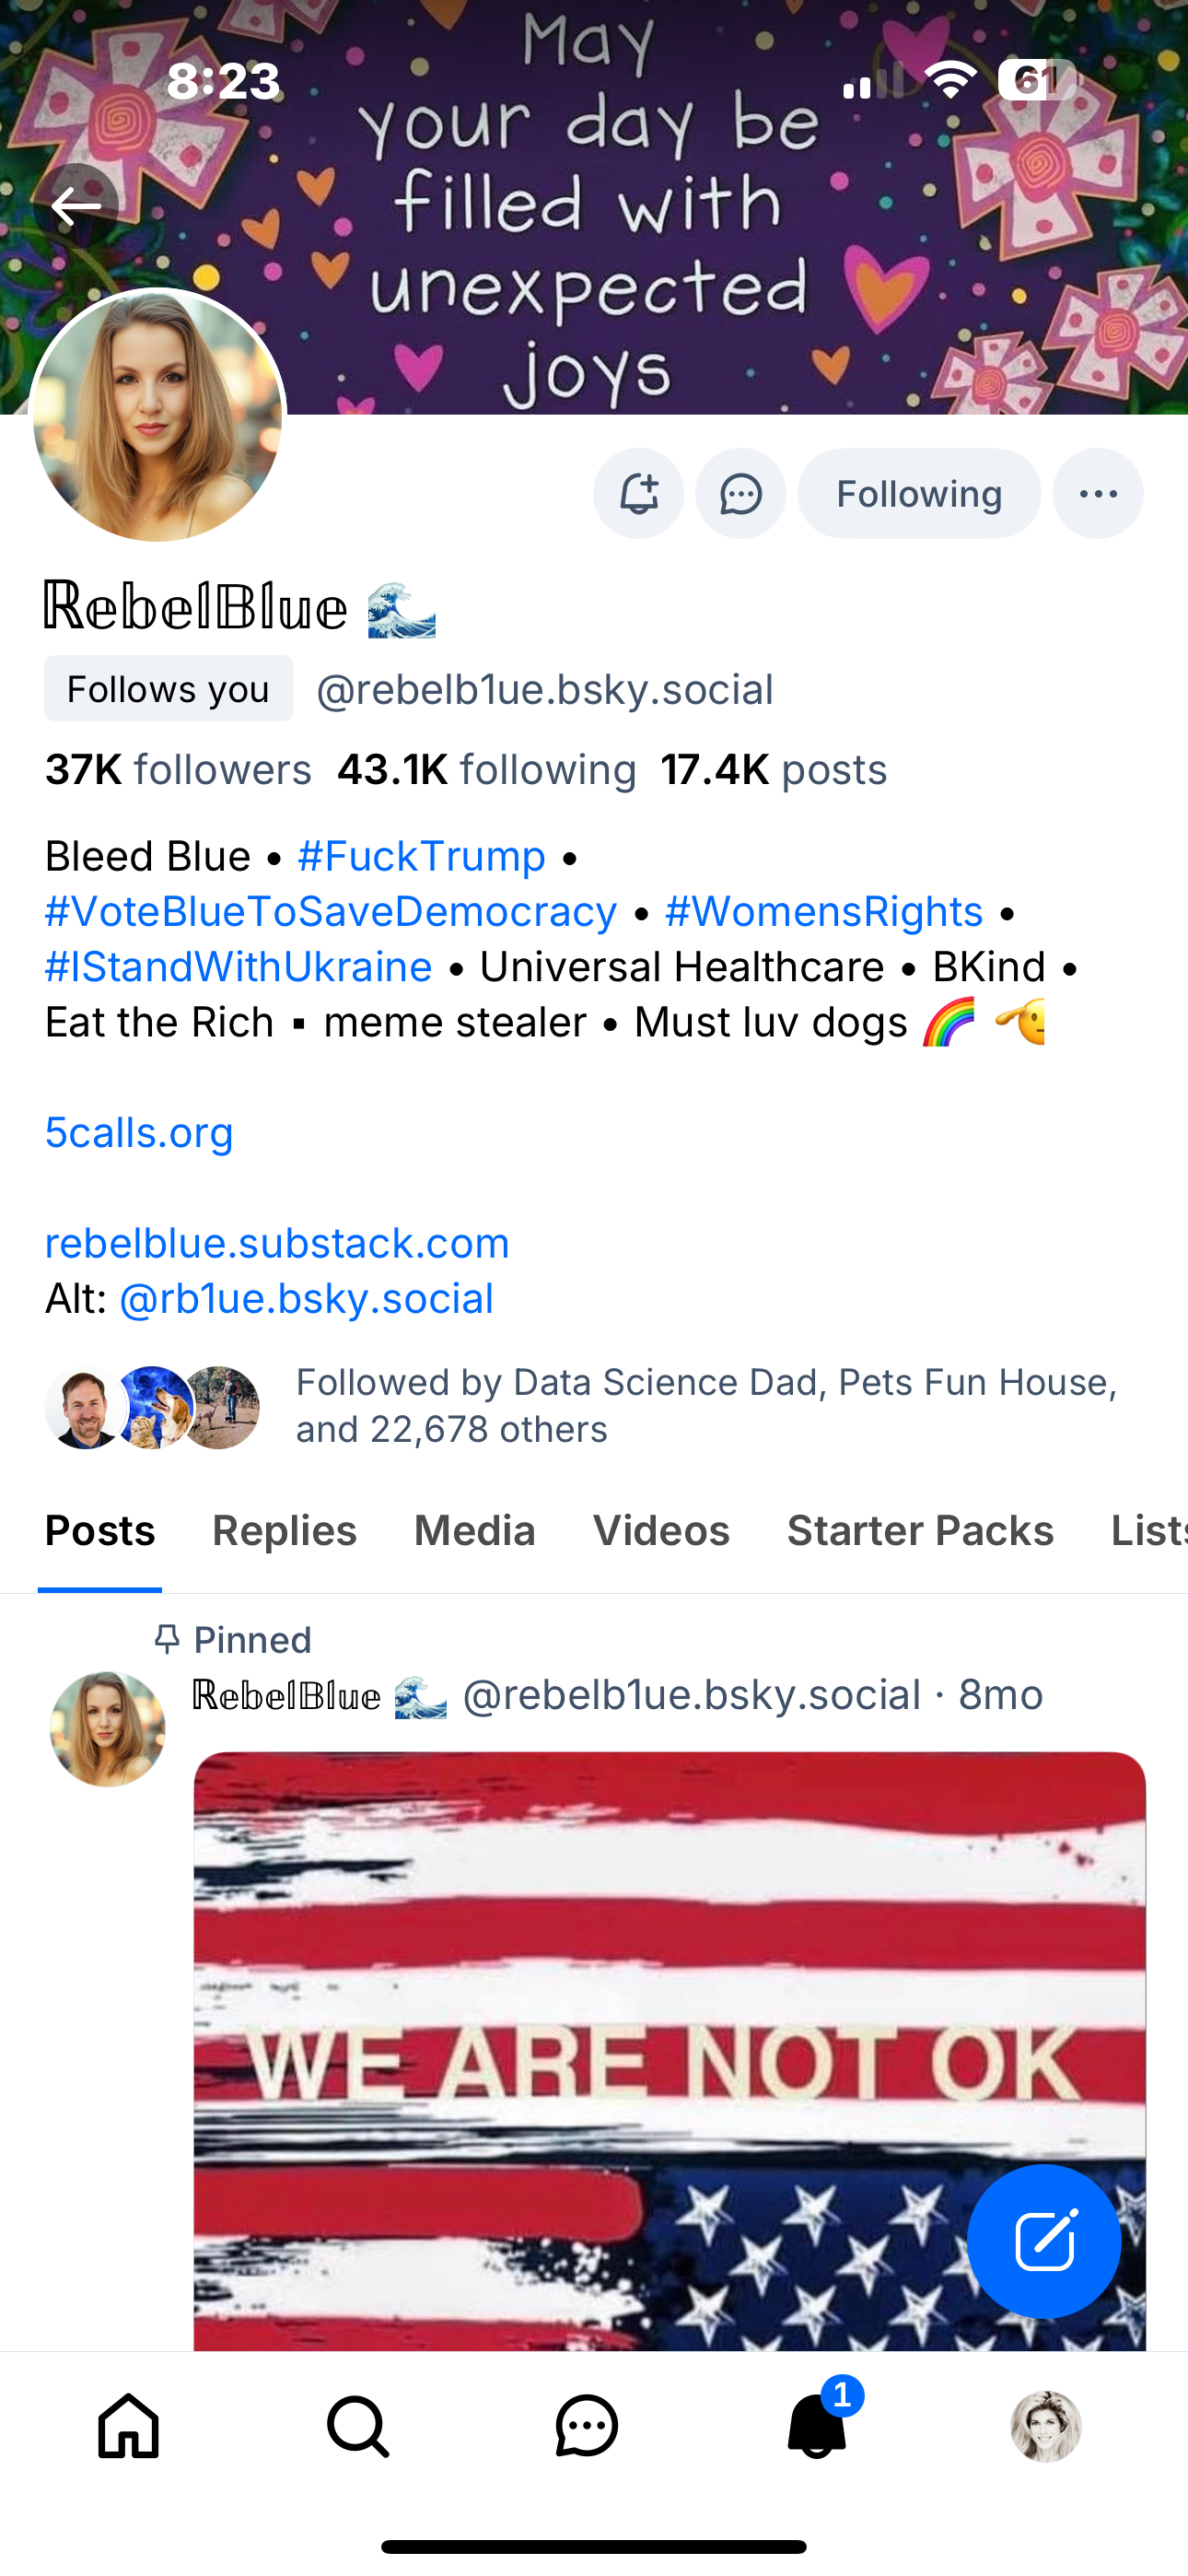
Task: Open the WE ARE NOT OK pinned image
Action: click(669, 2050)
